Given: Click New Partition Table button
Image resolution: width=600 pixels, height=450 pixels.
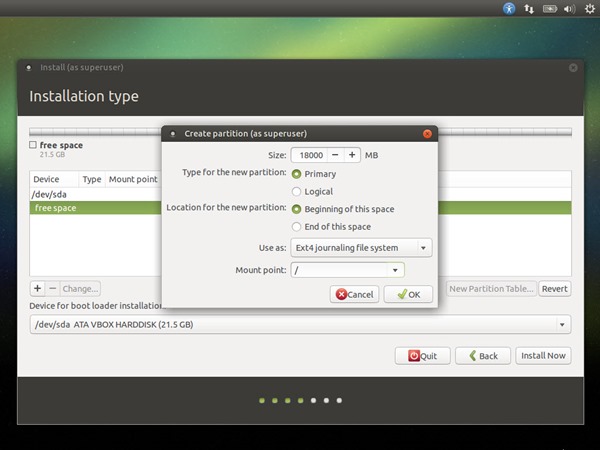Looking at the screenshot, I should coord(491,289).
